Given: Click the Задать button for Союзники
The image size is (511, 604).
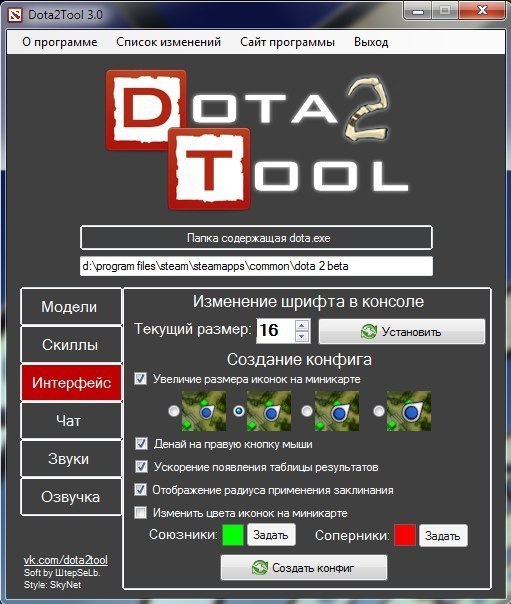Looking at the screenshot, I should pyautogui.click(x=271, y=535).
